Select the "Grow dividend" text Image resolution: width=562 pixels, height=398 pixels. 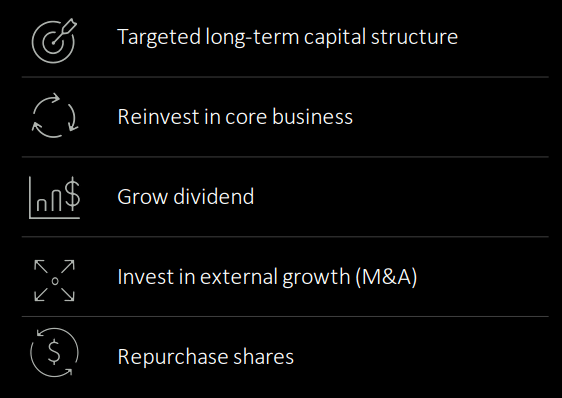click(x=186, y=197)
